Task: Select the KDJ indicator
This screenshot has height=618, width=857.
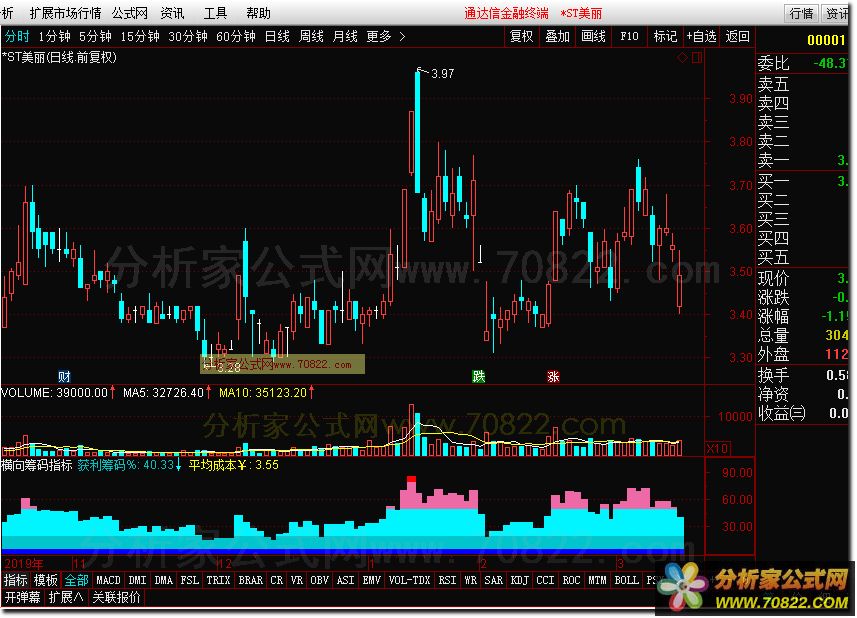Action: tap(520, 580)
